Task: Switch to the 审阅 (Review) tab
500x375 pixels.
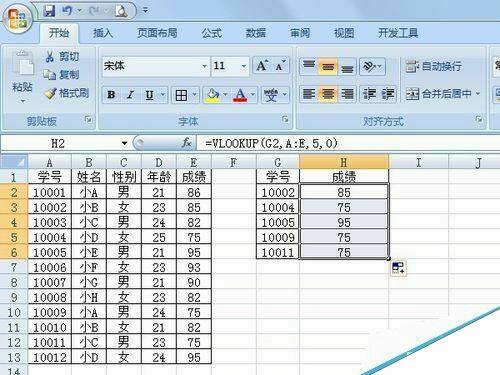Action: pyautogui.click(x=300, y=33)
